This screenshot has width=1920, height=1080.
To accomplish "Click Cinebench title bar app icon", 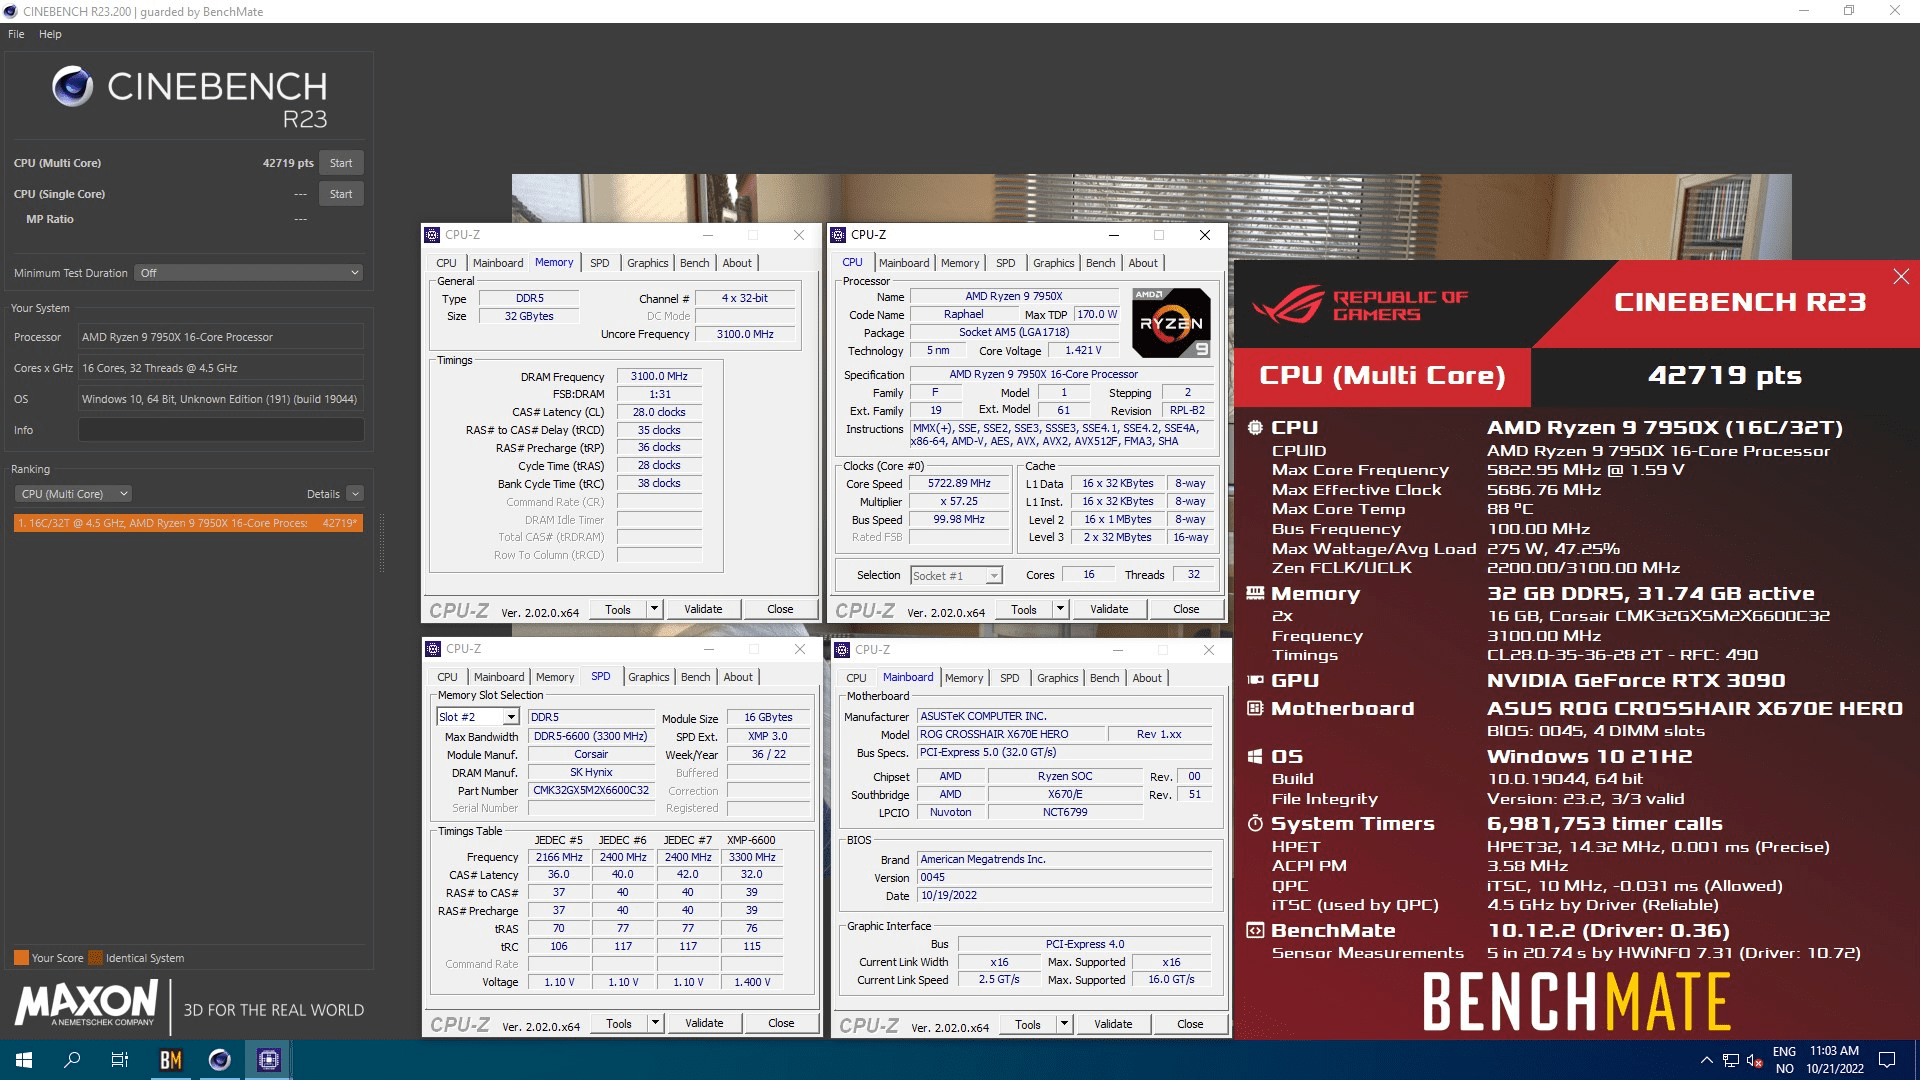I will pos(10,12).
